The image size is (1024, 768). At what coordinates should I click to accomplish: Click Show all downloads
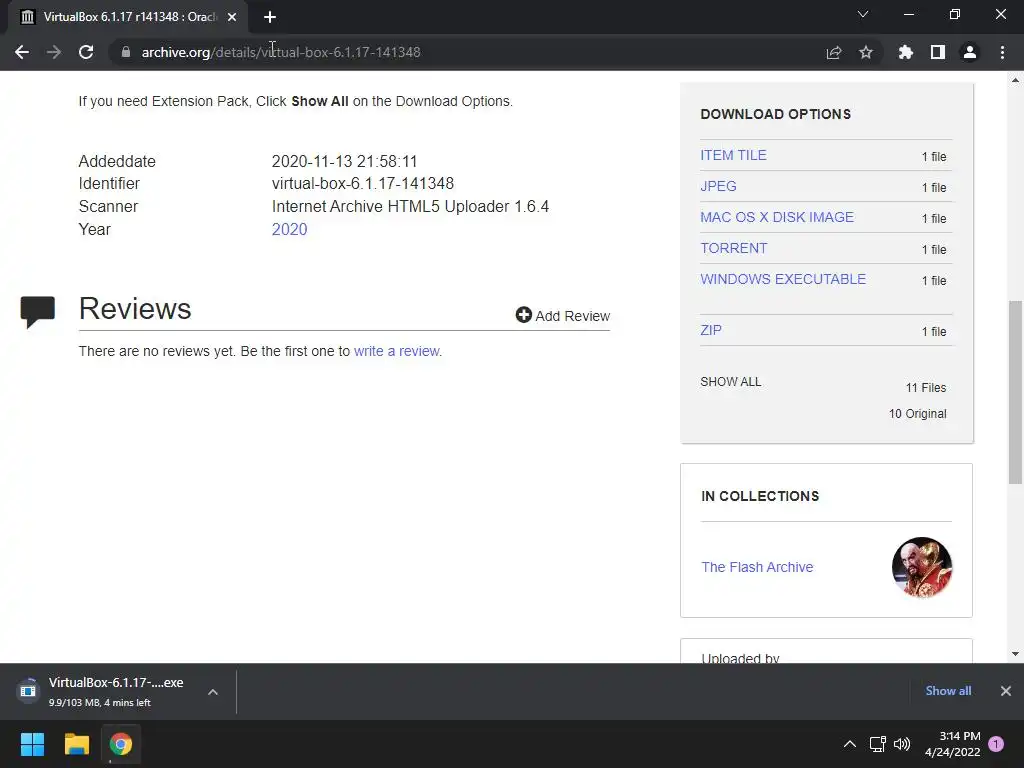[x=948, y=691]
